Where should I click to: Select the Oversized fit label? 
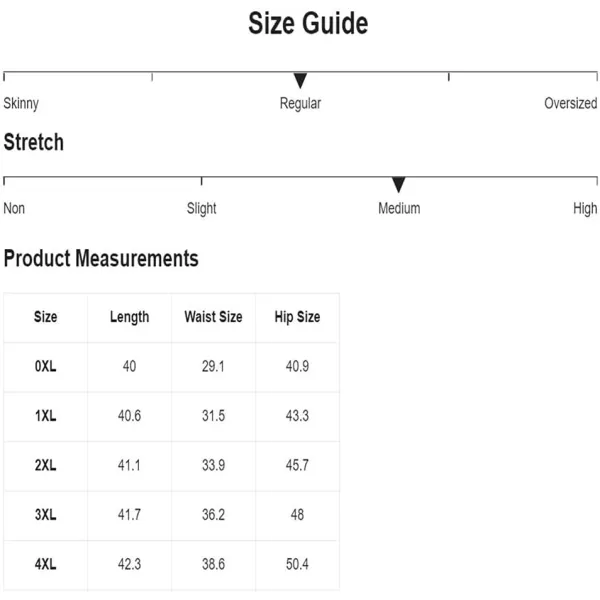(x=571, y=103)
